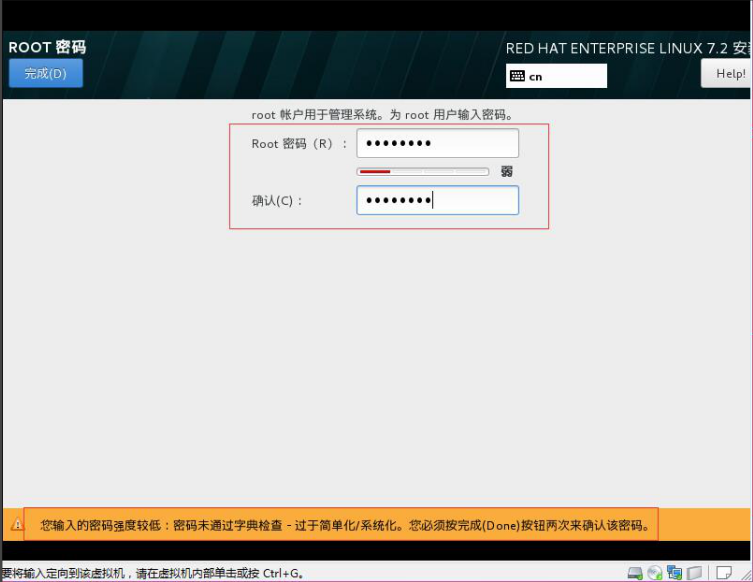Click the VMware grey device status icon
This screenshot has height=582, width=753.
point(695,573)
